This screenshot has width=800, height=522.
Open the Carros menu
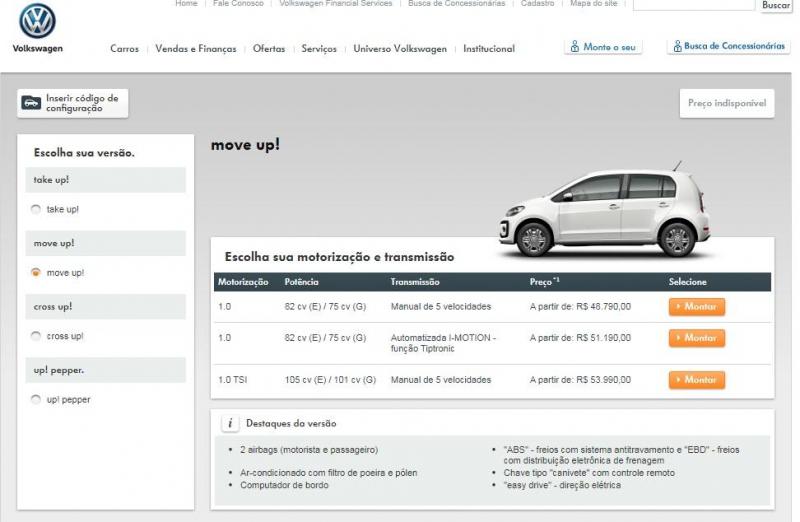click(124, 48)
